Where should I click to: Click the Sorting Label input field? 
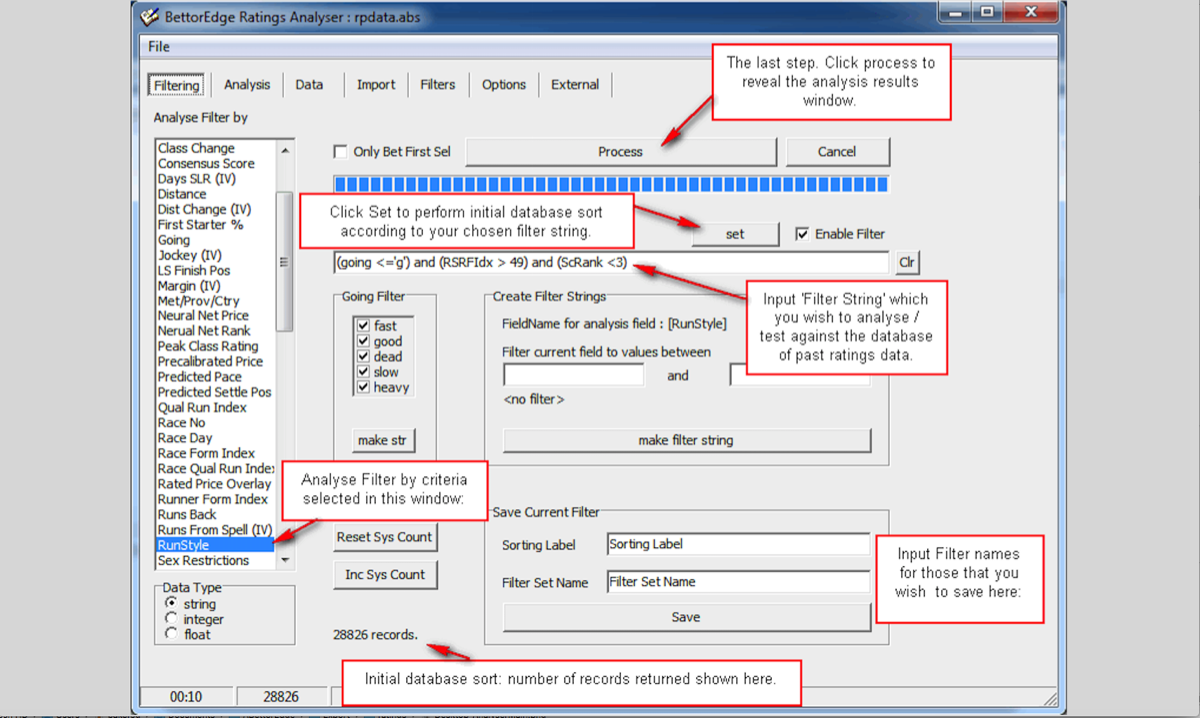(x=738, y=544)
